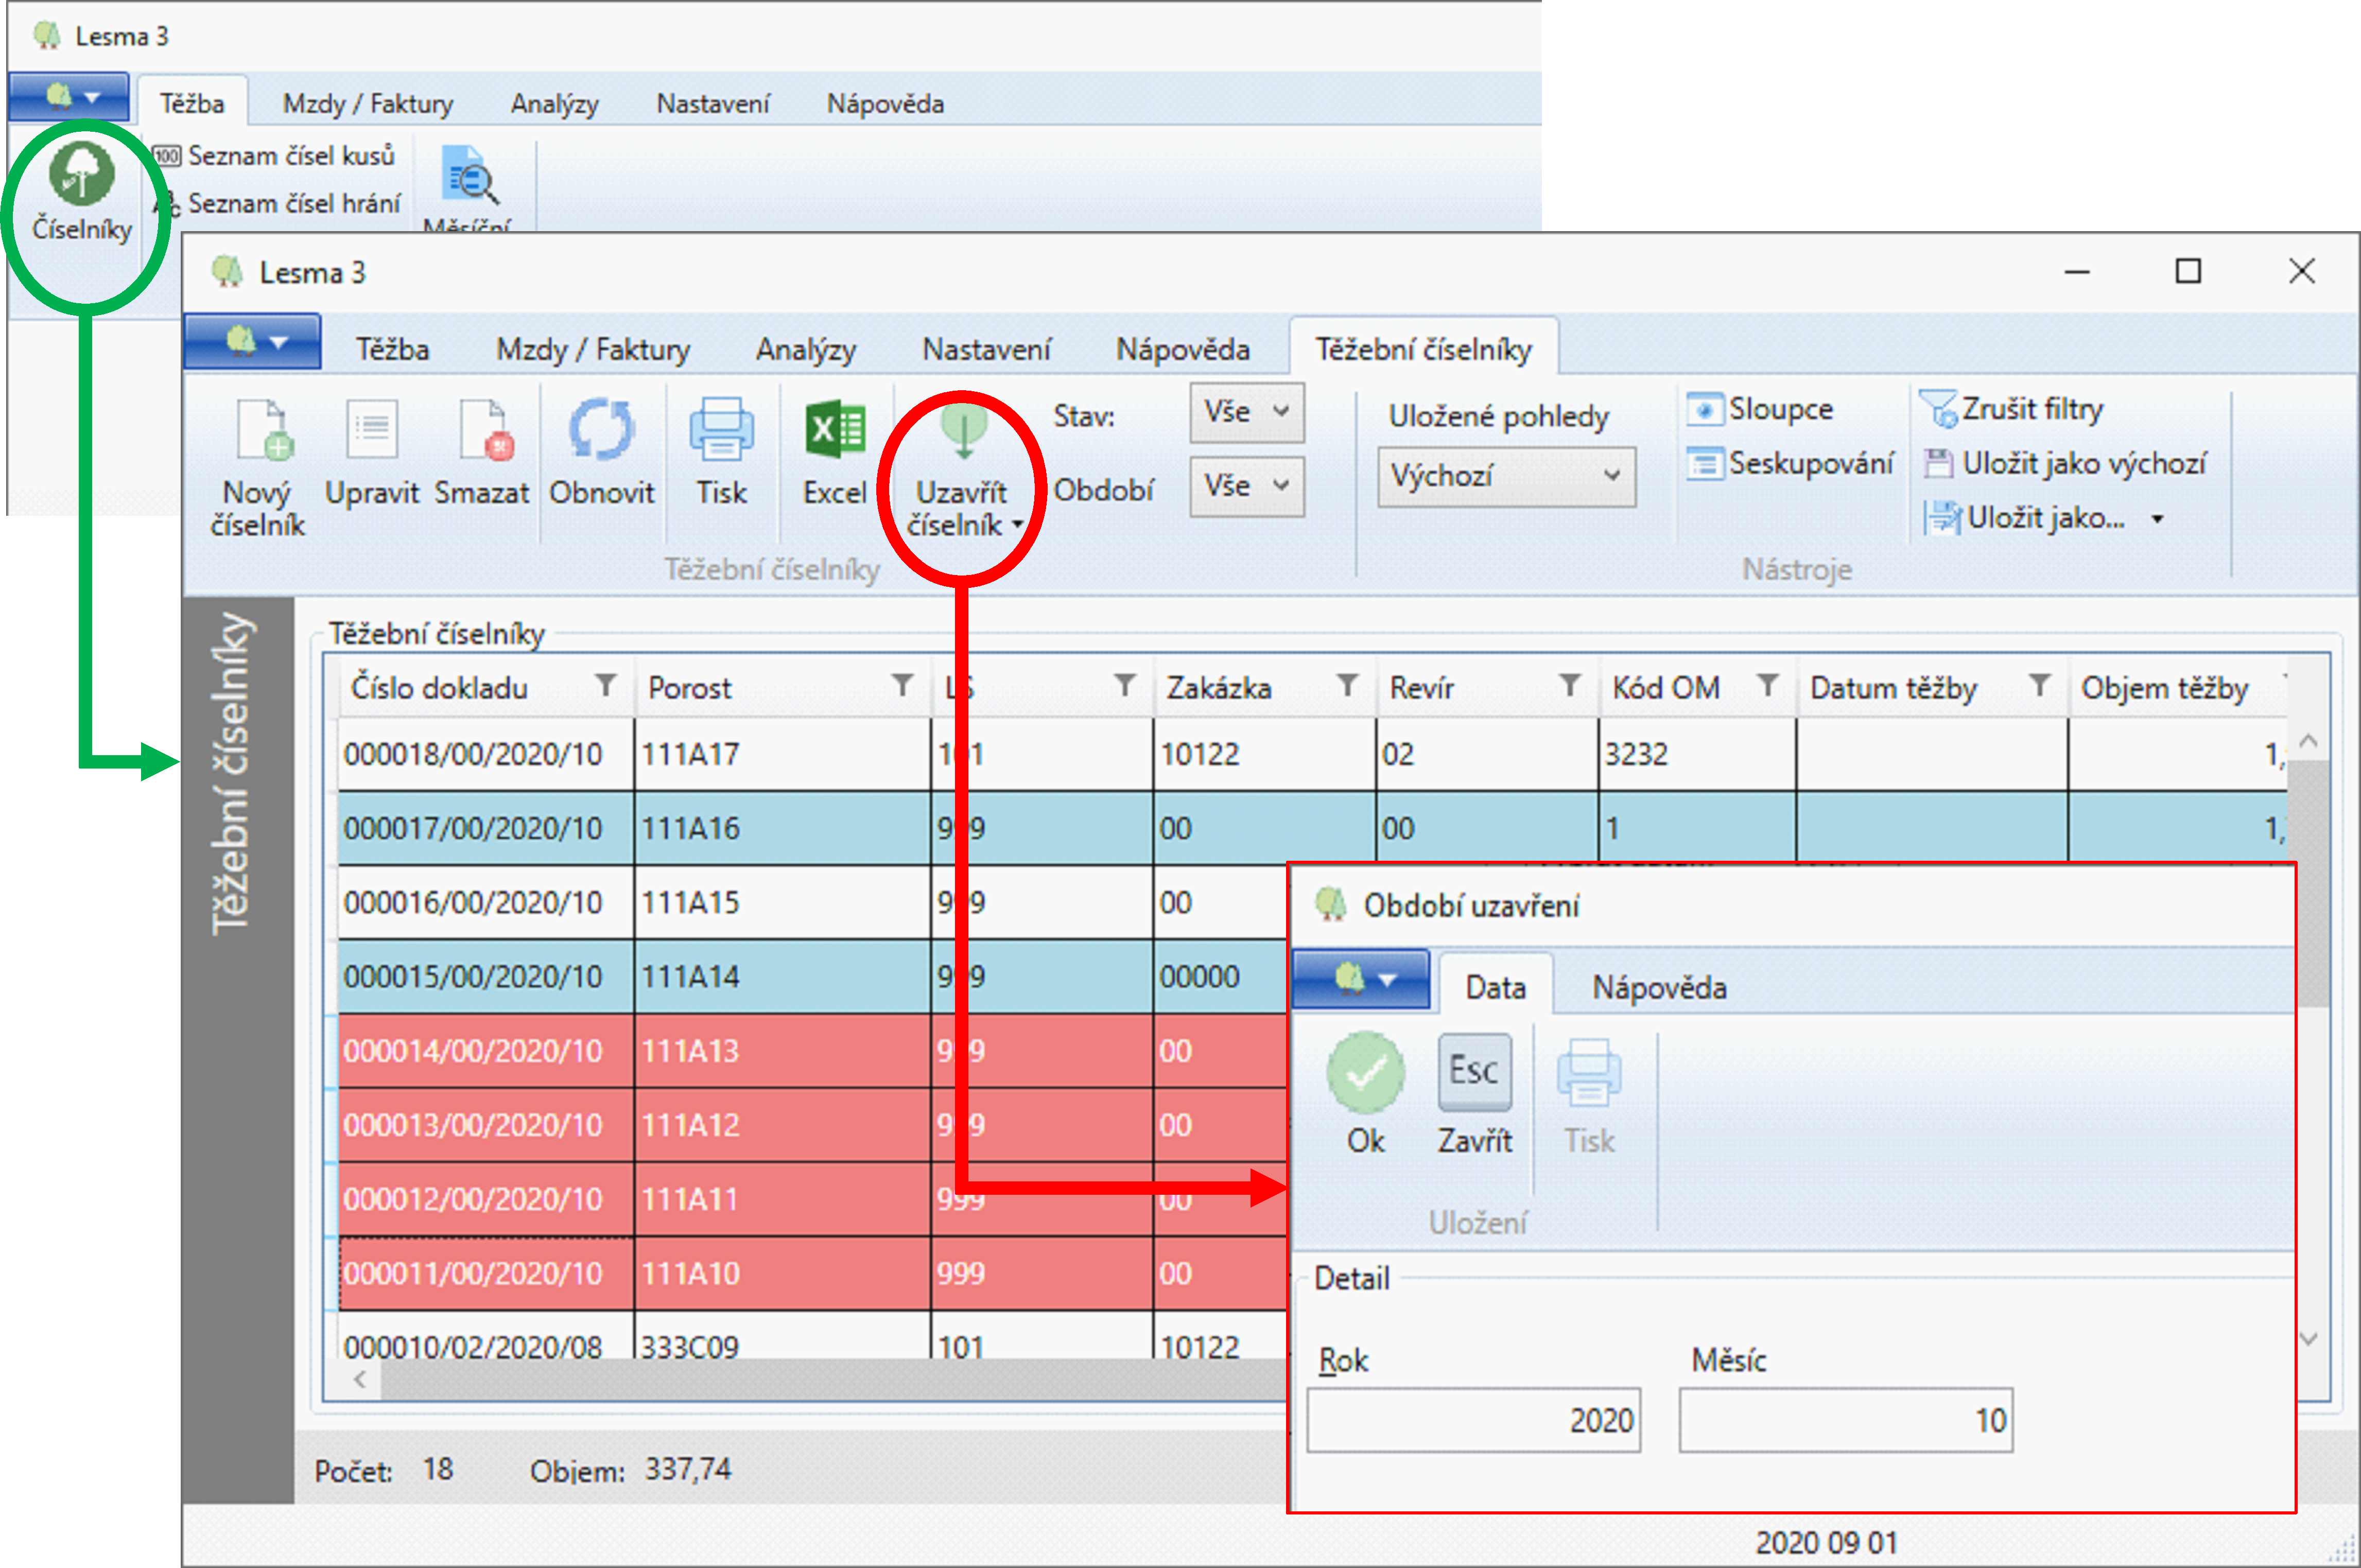Click the Smazat delete icon
Viewport: 2361px width, 1568px height.
484,431
